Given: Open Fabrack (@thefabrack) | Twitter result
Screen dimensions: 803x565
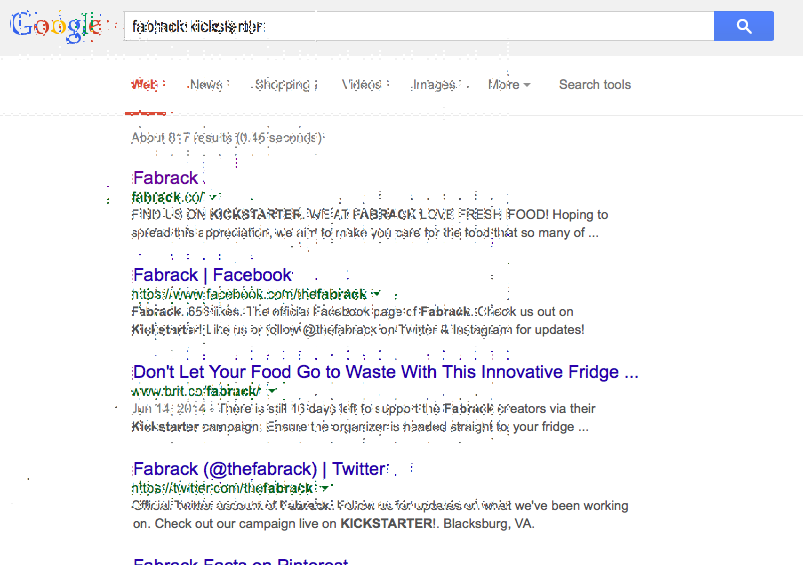Looking at the screenshot, I should [259, 469].
